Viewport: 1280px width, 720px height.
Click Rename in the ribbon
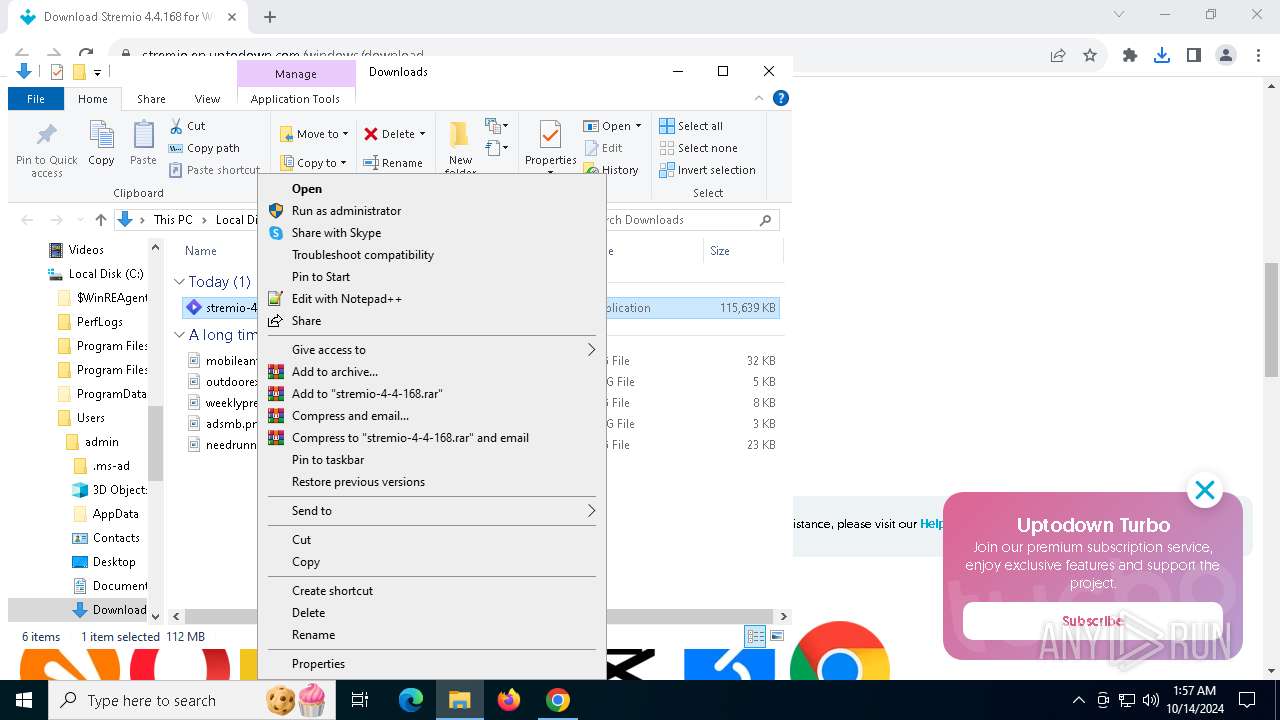point(392,163)
